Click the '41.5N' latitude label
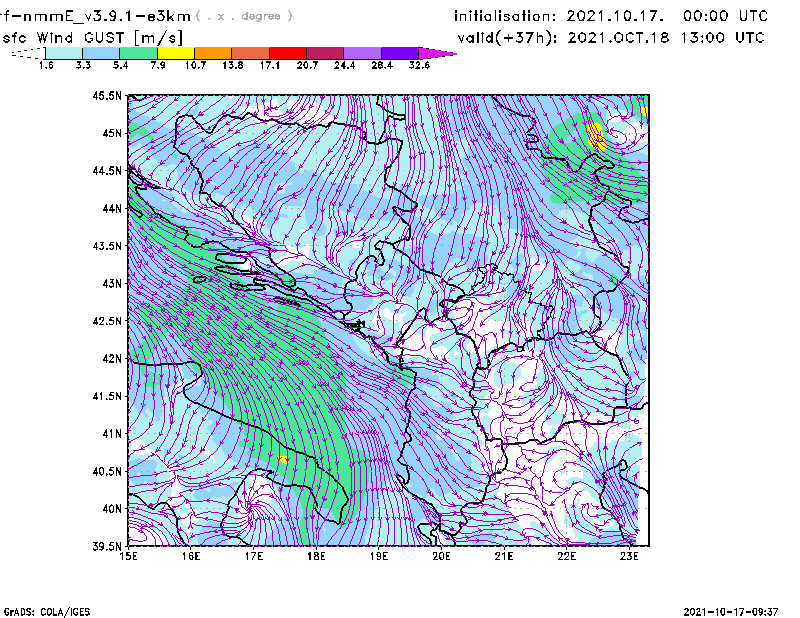Screen dimensions: 800x618 click(x=107, y=396)
